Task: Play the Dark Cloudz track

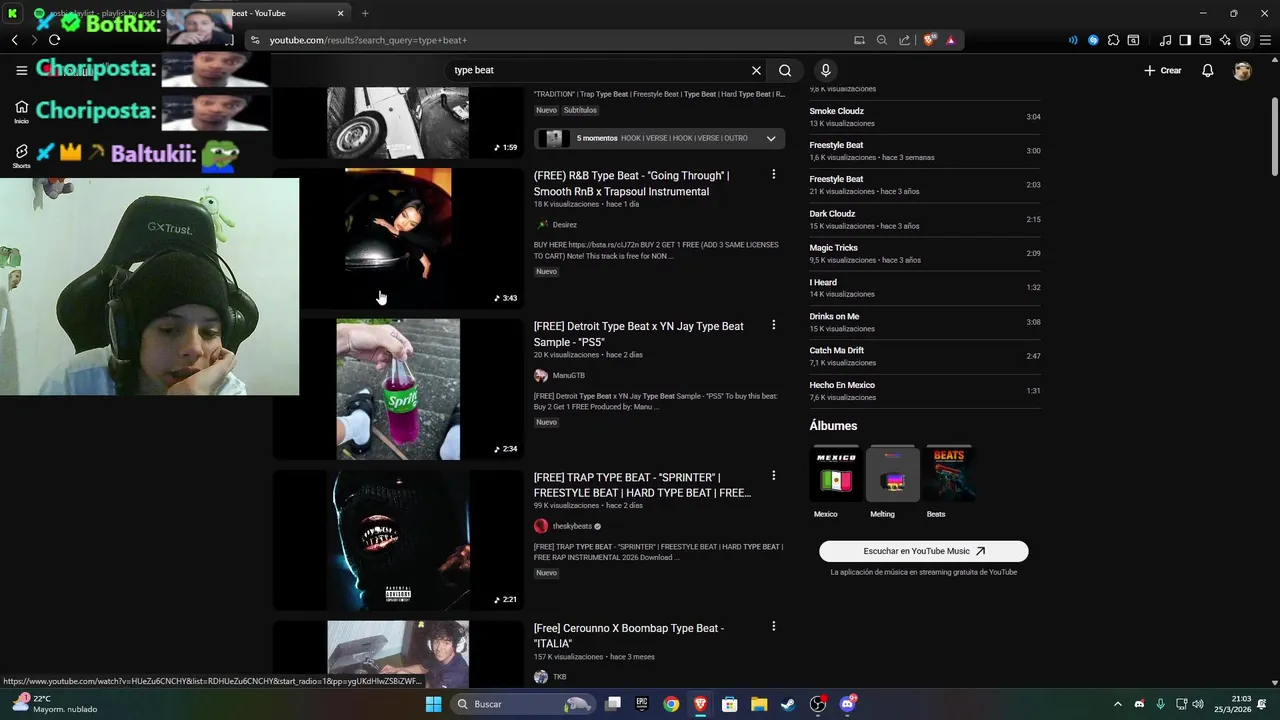Action: click(925, 219)
